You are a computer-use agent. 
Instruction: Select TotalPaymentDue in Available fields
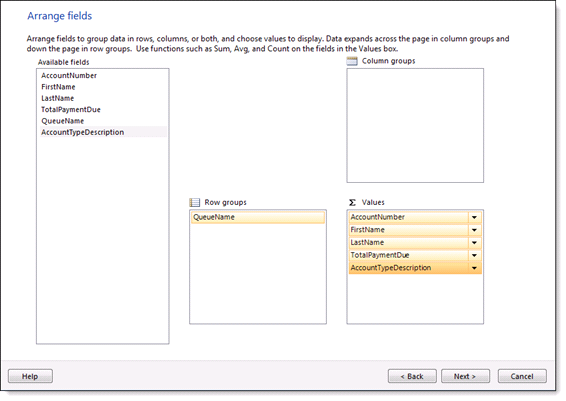(71, 109)
